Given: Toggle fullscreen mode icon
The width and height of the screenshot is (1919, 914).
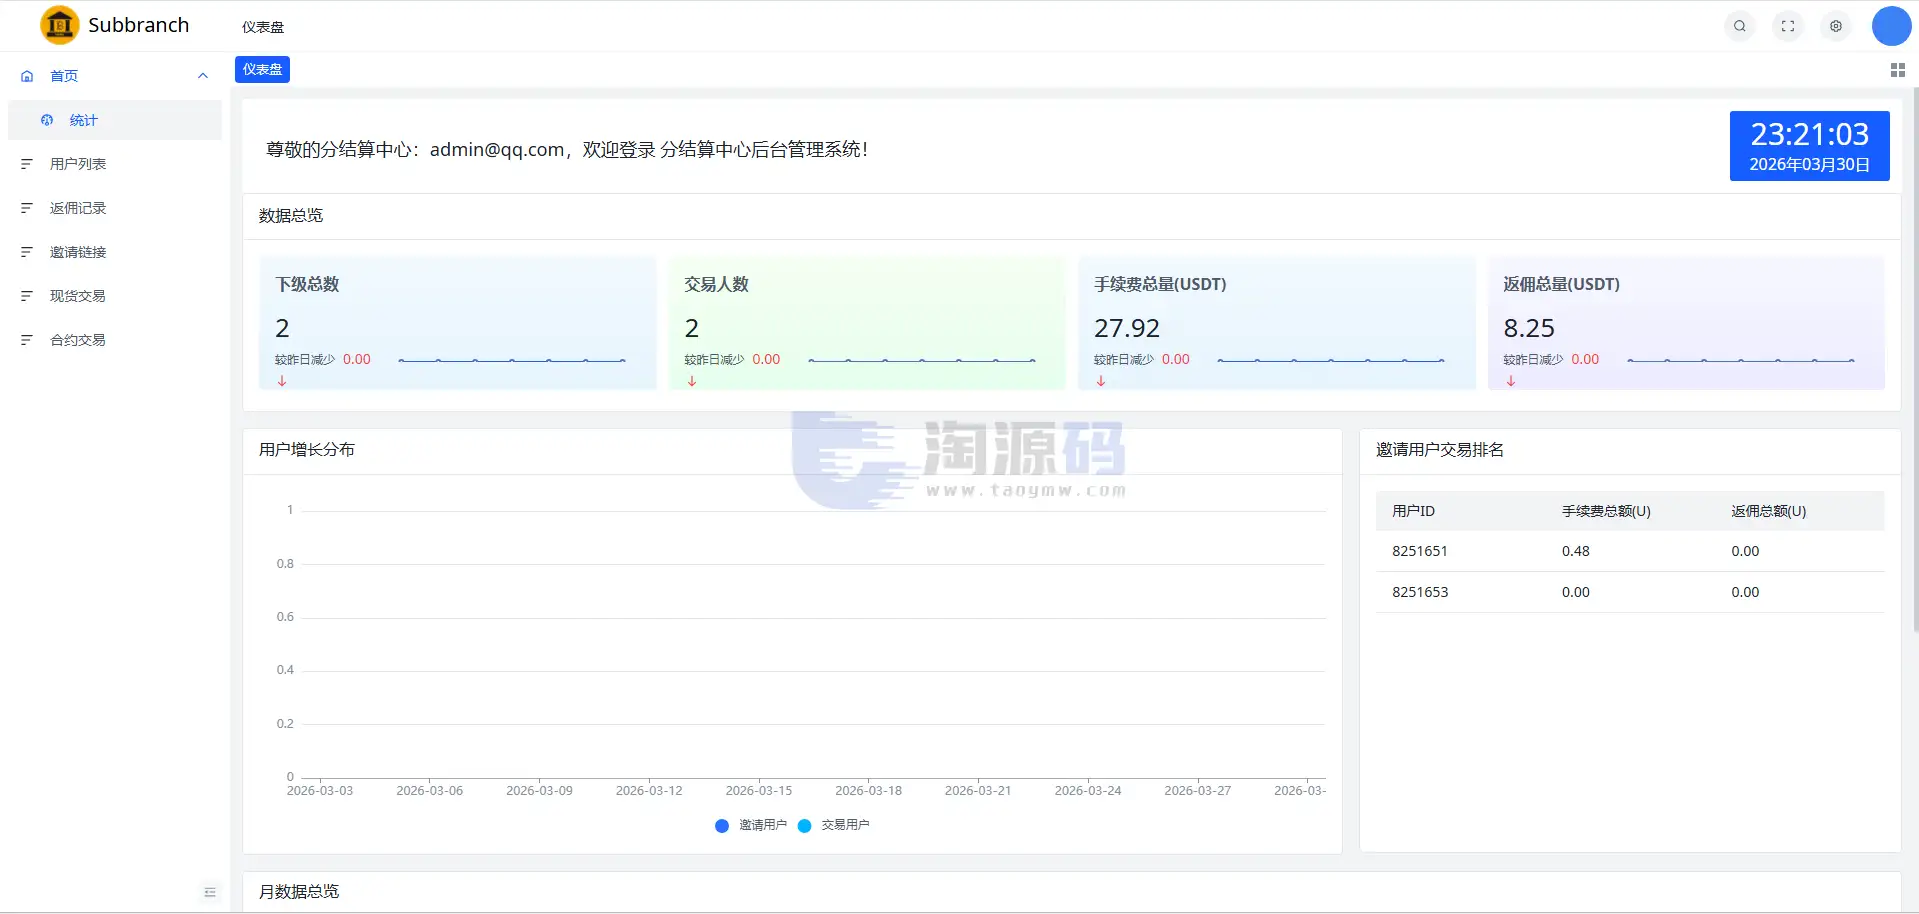Looking at the screenshot, I should tap(1788, 26).
